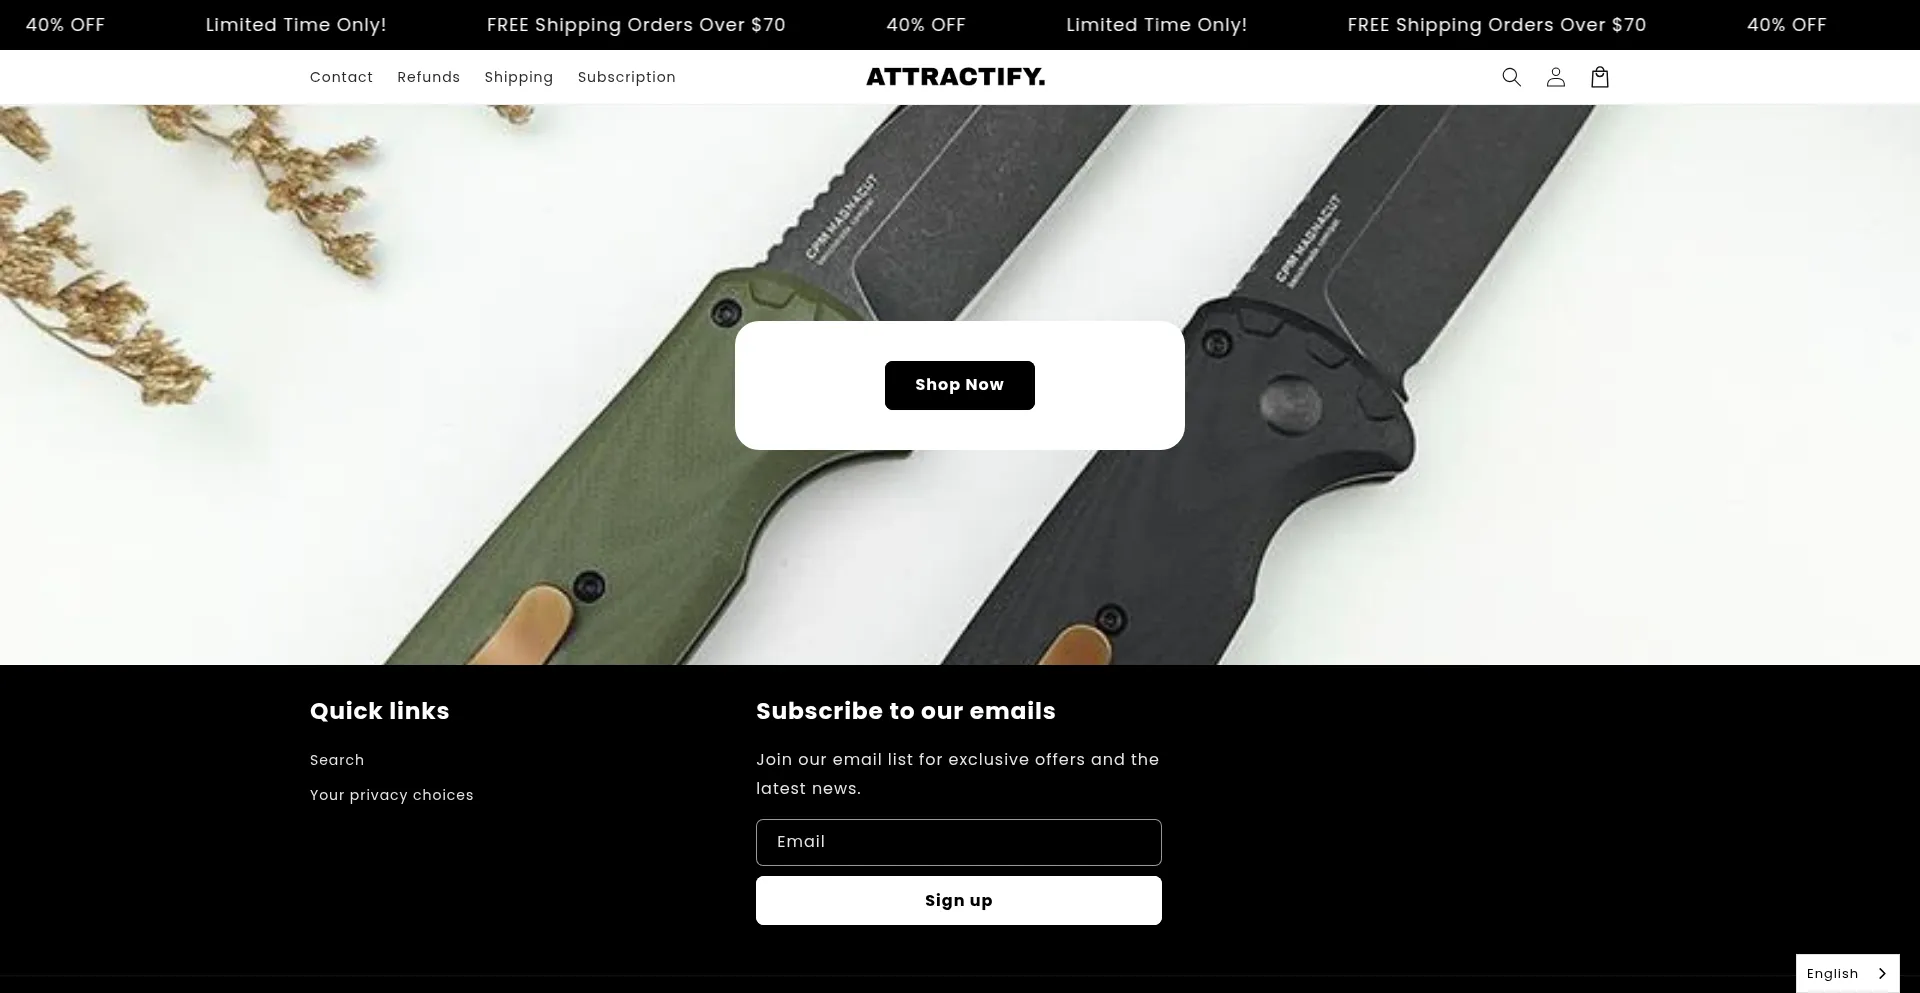Click first Limited Time Only! banner text
This screenshot has height=993, width=1920.
[296, 25]
